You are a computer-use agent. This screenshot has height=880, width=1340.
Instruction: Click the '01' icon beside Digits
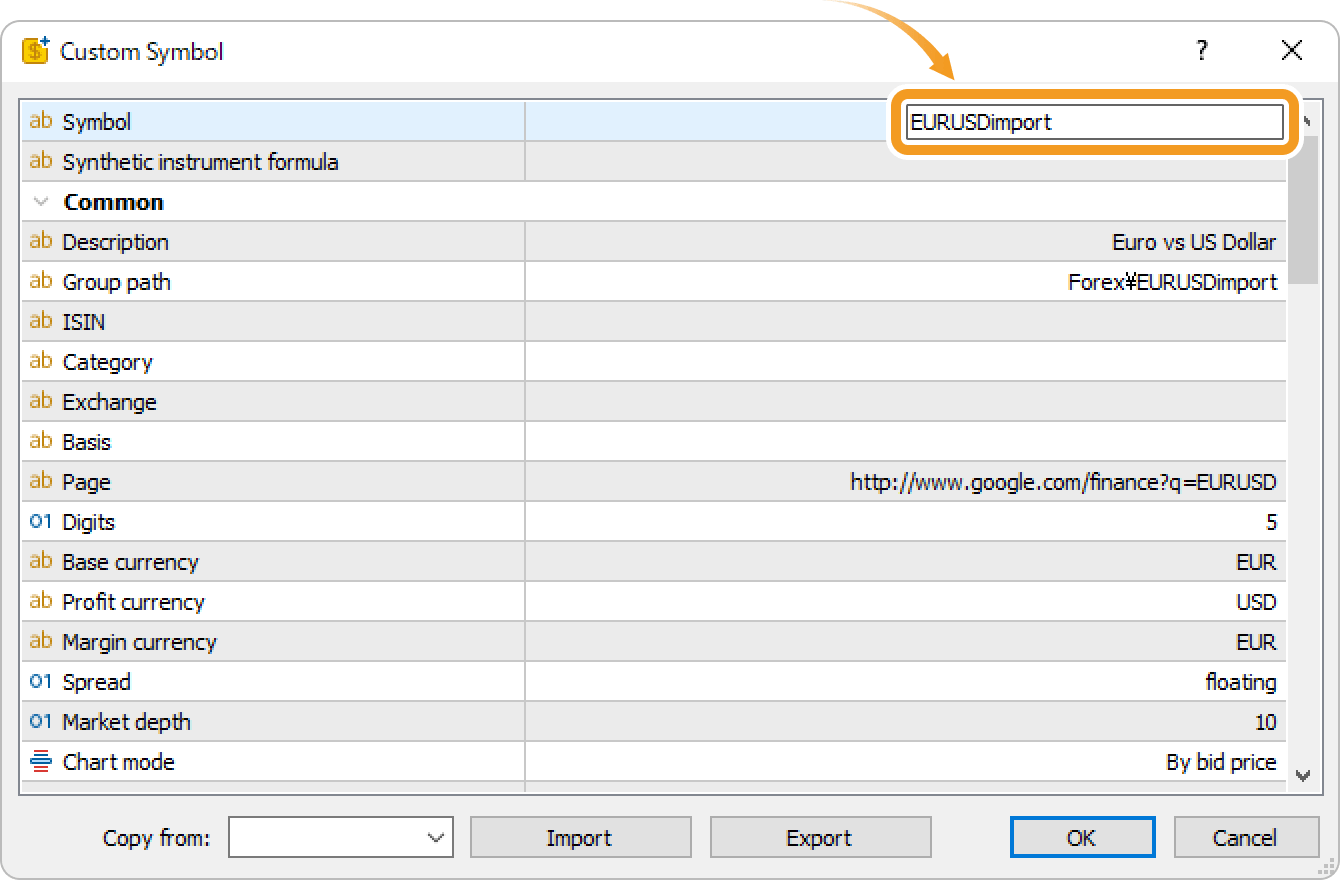coord(41,521)
